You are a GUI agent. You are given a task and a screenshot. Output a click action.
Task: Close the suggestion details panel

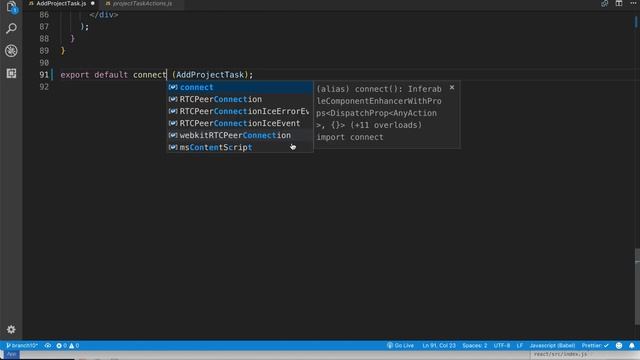452,87
